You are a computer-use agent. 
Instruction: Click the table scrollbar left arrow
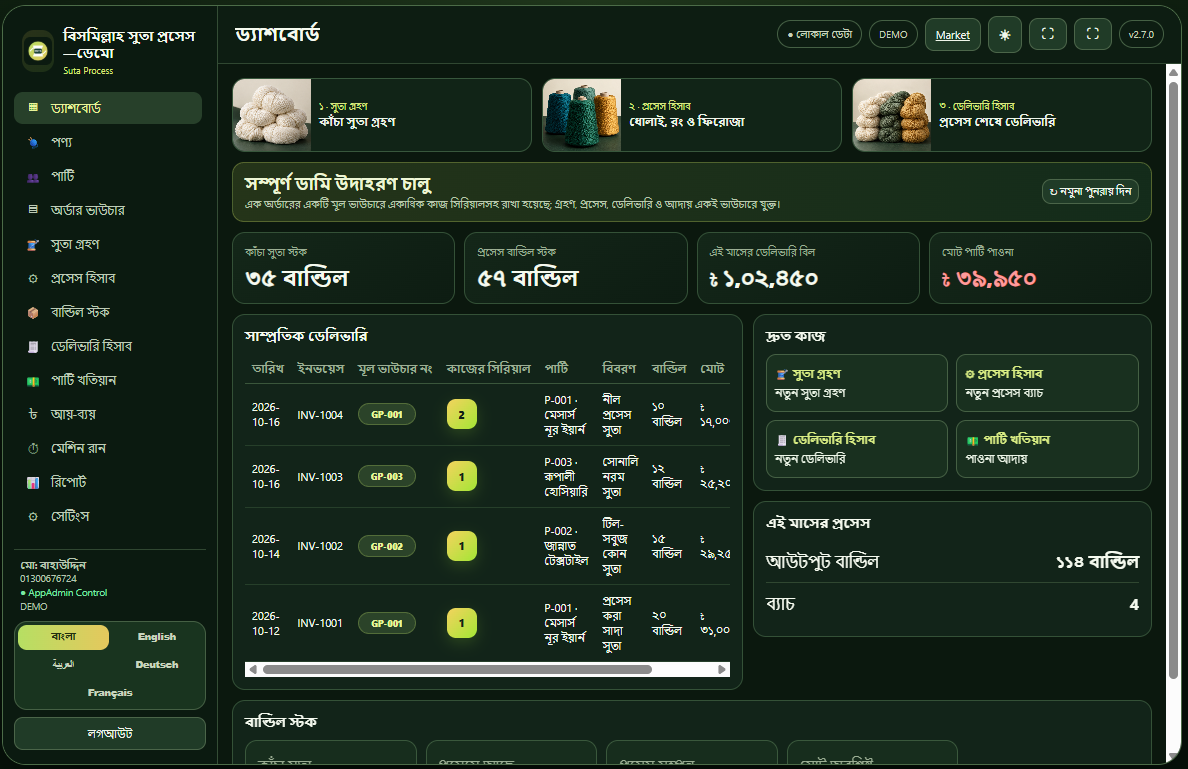253,670
